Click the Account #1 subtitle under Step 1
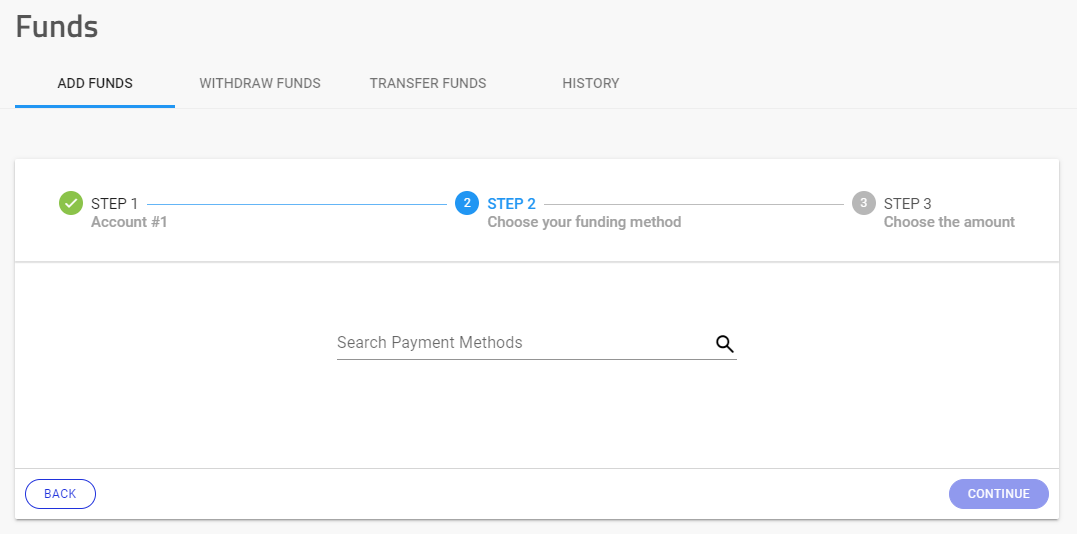The image size is (1077, 534). click(x=129, y=222)
